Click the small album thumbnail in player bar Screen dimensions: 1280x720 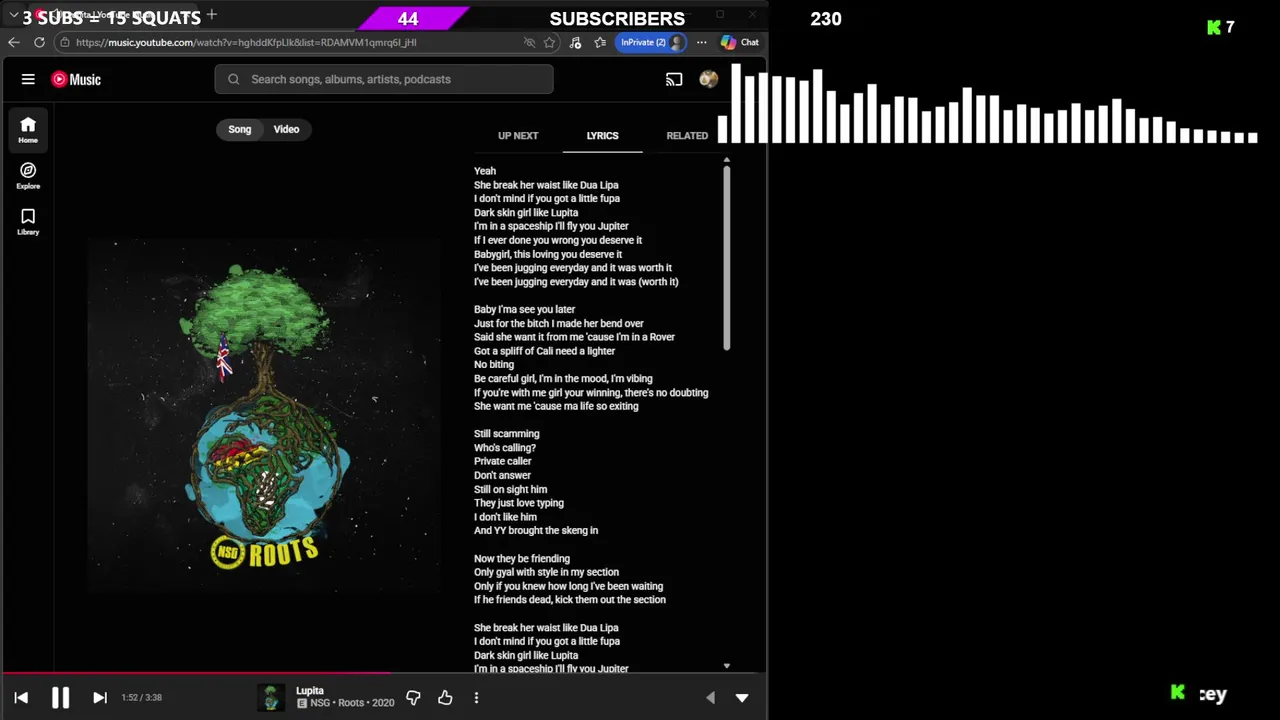point(271,698)
